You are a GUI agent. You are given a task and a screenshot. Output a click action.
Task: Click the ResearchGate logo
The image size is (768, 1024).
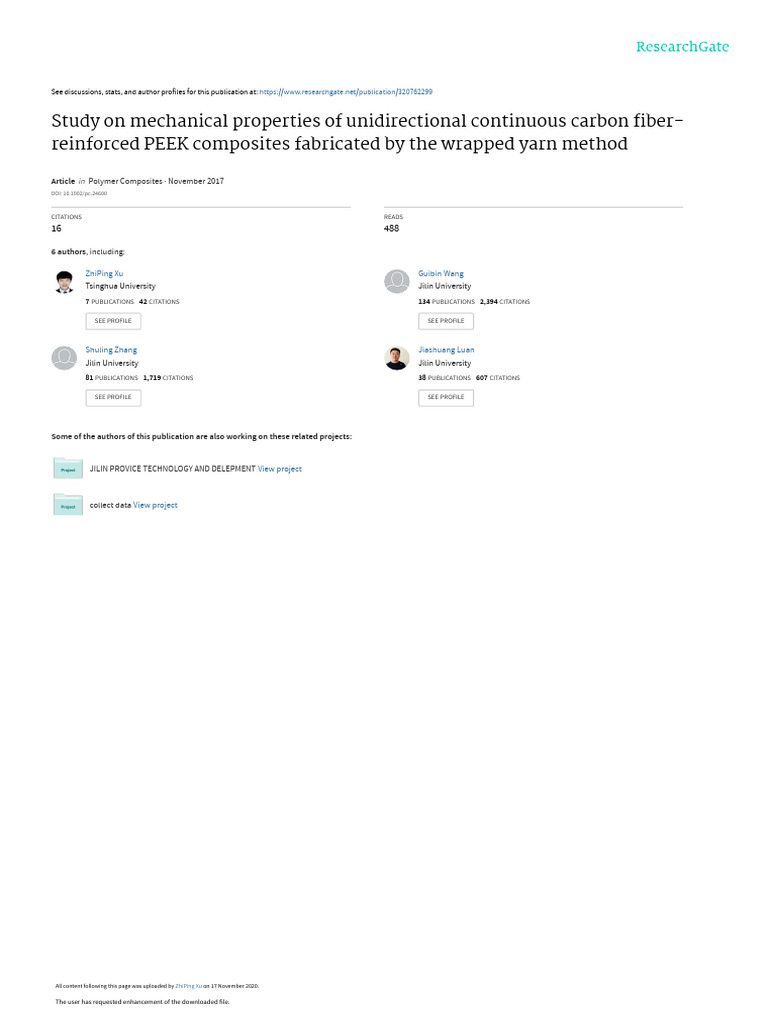(683, 47)
